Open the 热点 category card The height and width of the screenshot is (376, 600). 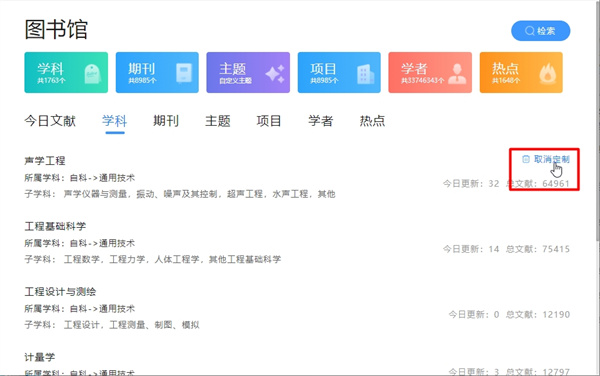521,73
